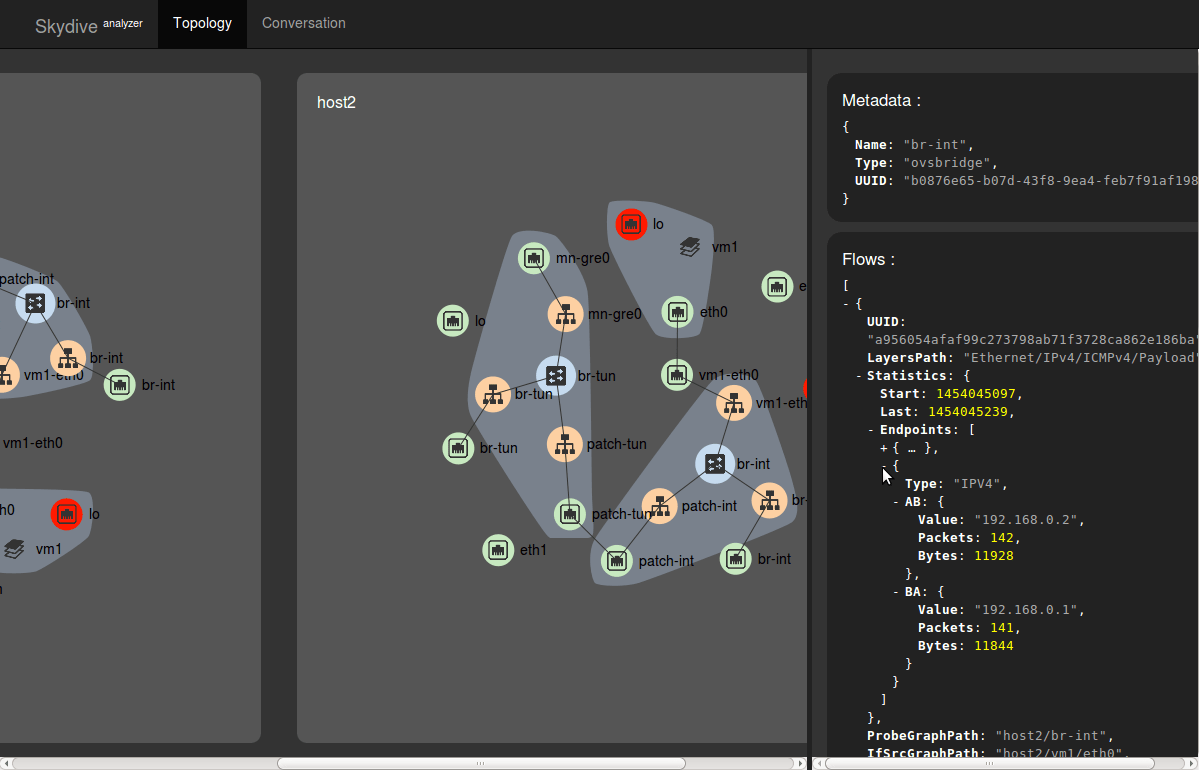Select the orange vm1-eth0 port node in host2
This screenshot has height=770, width=1199.
click(x=733, y=403)
